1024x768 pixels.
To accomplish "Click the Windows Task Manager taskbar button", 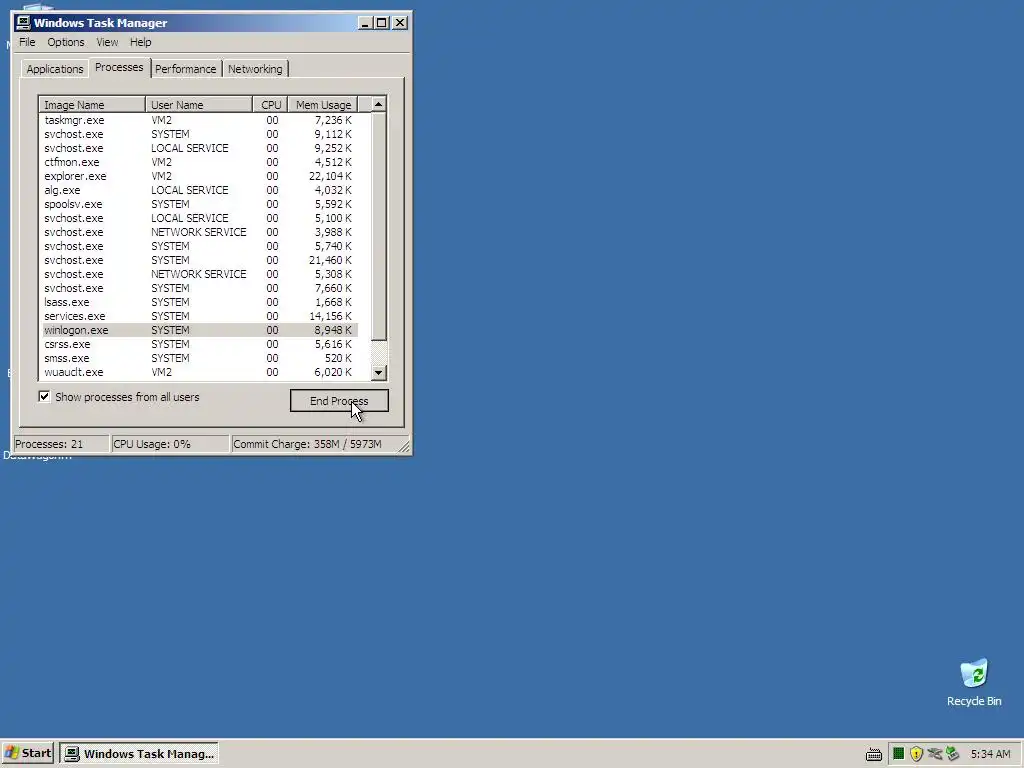I will coord(139,753).
